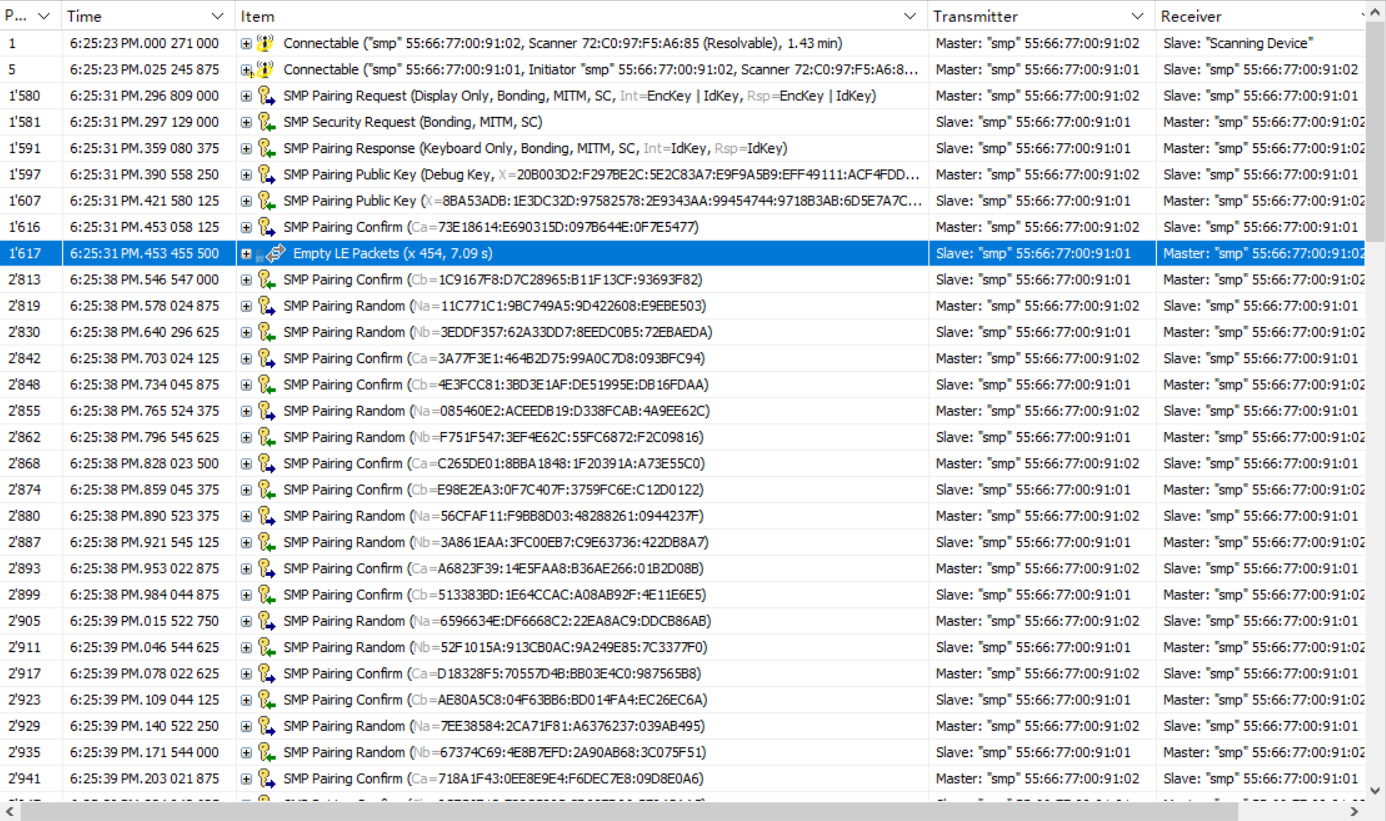This screenshot has height=821, width=1386.
Task: Click the icon of Pairing Random Nb=3A861EAA
Action: [x=265, y=542]
